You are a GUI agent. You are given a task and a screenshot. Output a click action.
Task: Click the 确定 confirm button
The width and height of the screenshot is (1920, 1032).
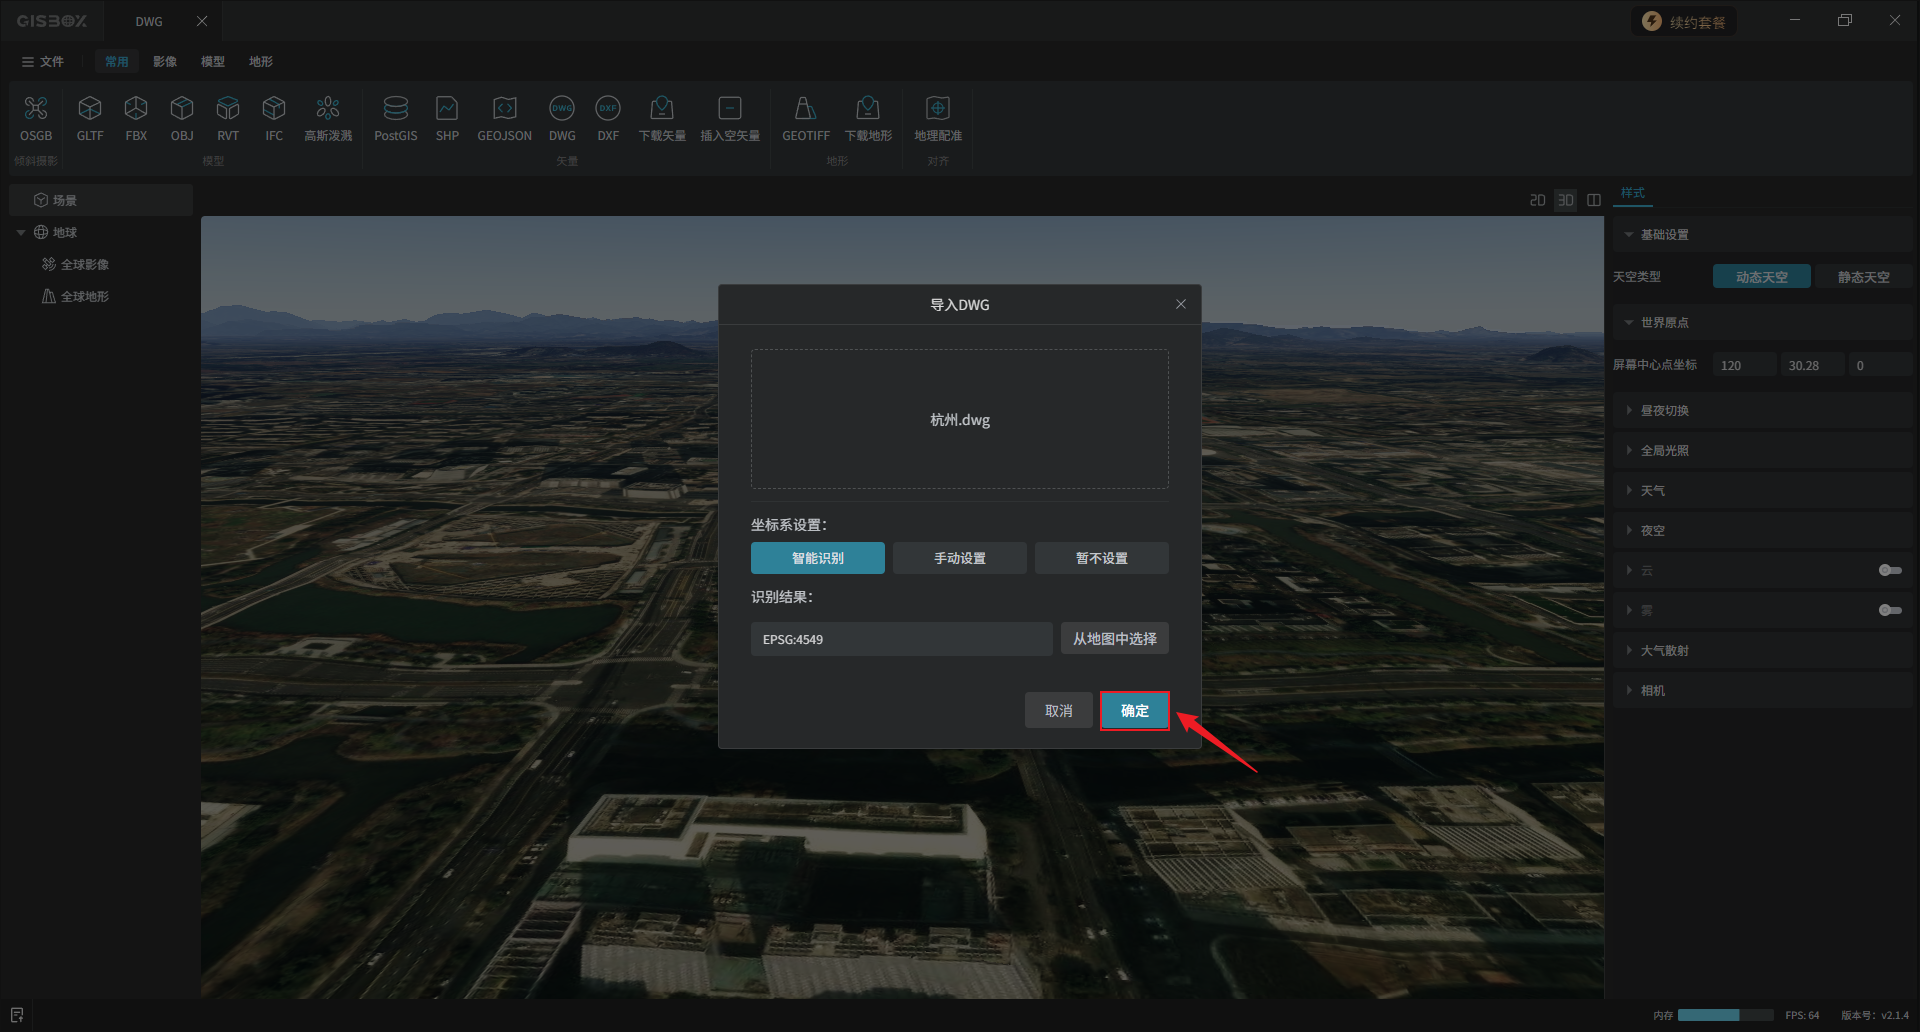1134,711
